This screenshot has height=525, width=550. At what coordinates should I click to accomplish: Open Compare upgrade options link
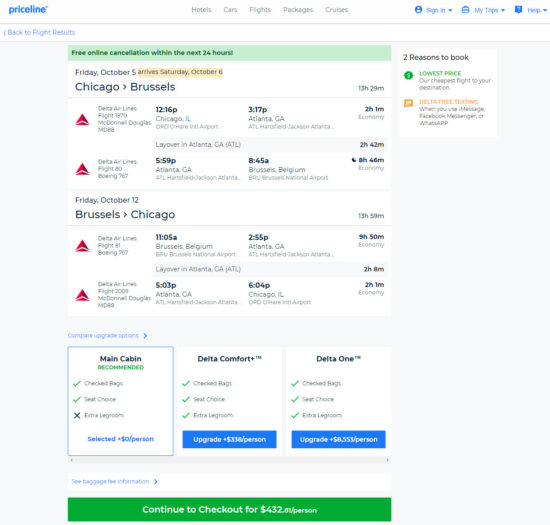click(103, 336)
